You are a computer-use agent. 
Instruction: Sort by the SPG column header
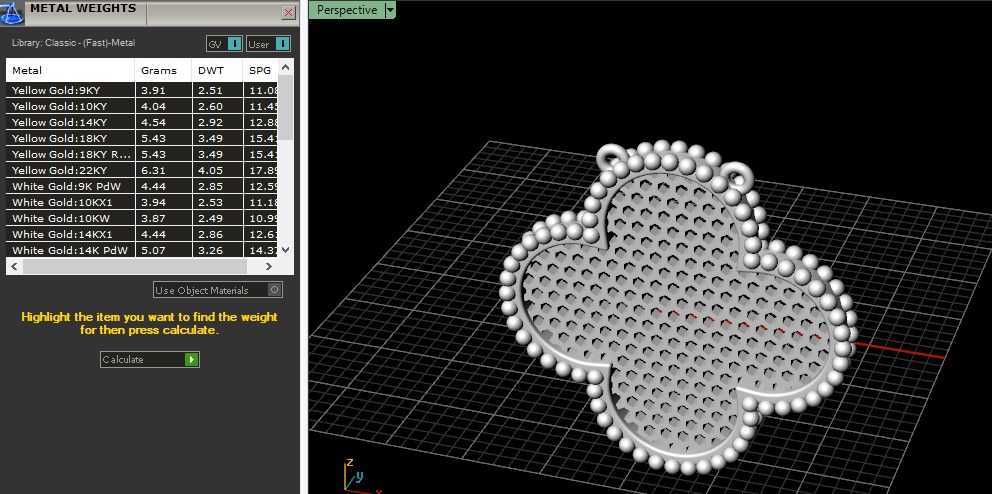260,70
